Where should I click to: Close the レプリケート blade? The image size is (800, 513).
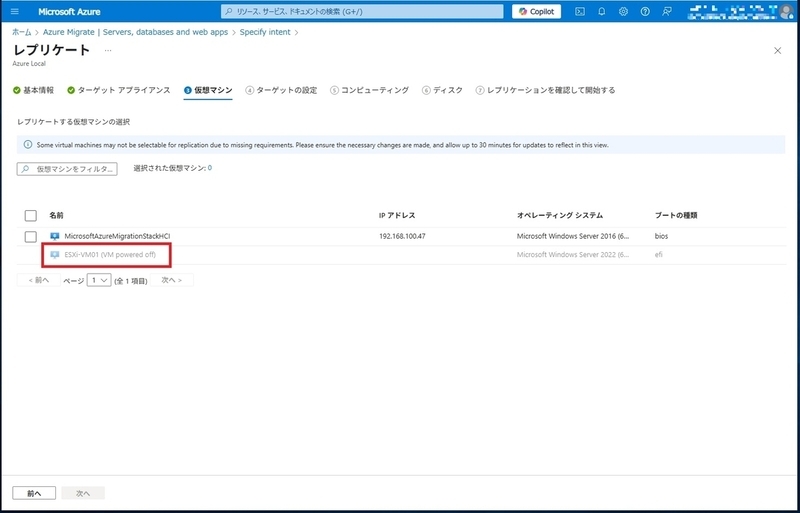click(x=778, y=51)
